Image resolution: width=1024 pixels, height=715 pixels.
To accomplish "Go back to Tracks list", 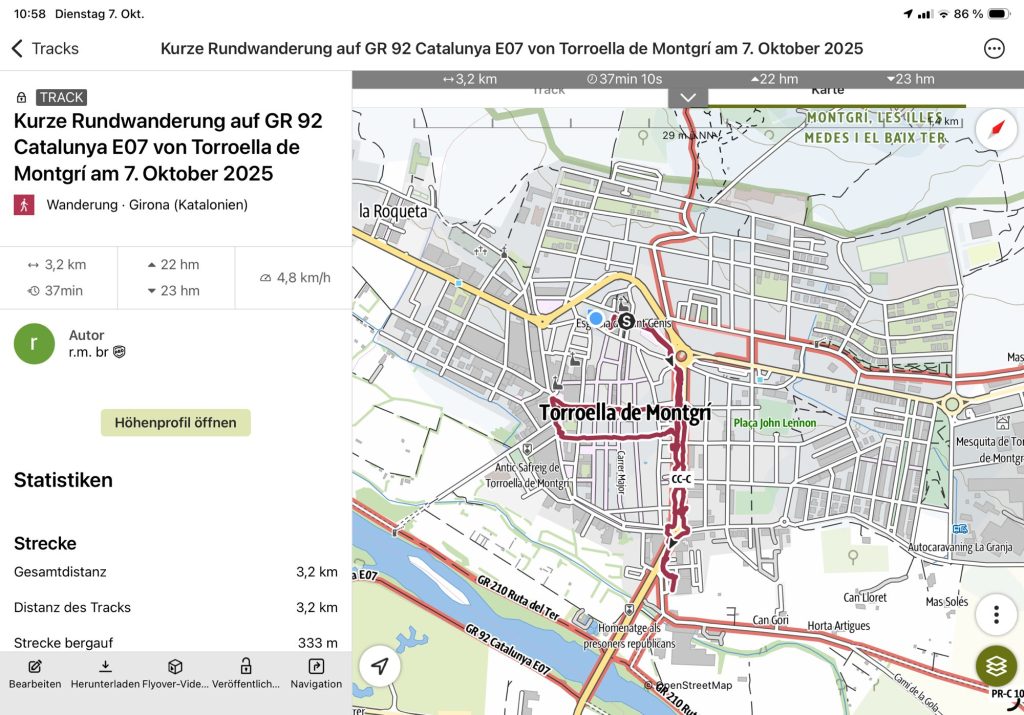I will tap(45, 48).
